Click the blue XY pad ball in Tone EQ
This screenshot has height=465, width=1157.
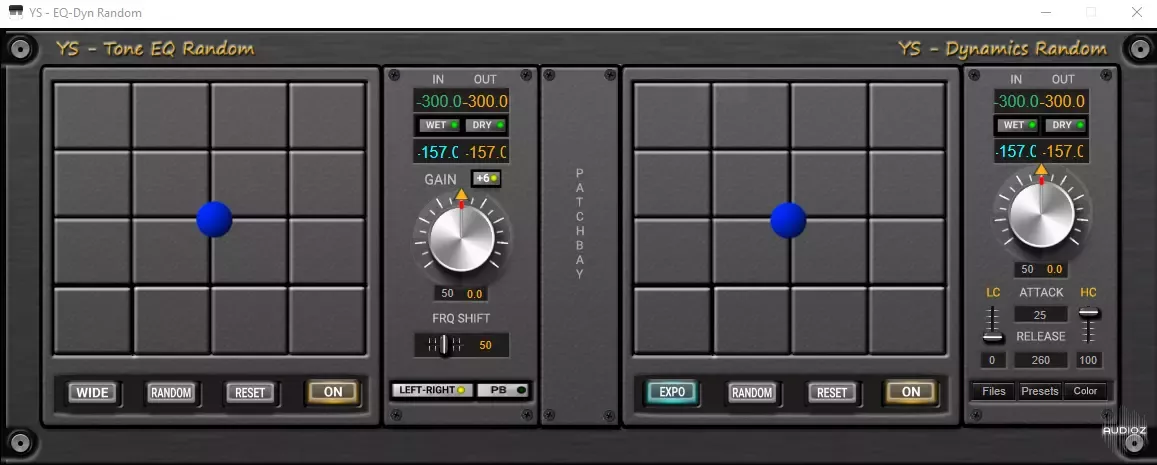tap(214, 219)
